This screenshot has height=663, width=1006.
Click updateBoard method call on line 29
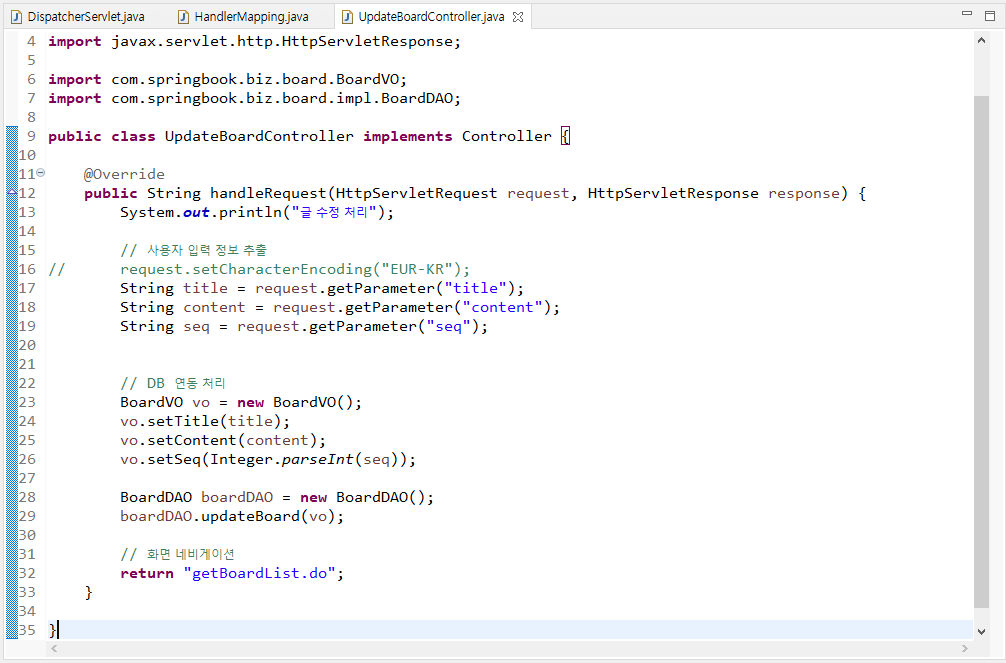click(x=250, y=517)
